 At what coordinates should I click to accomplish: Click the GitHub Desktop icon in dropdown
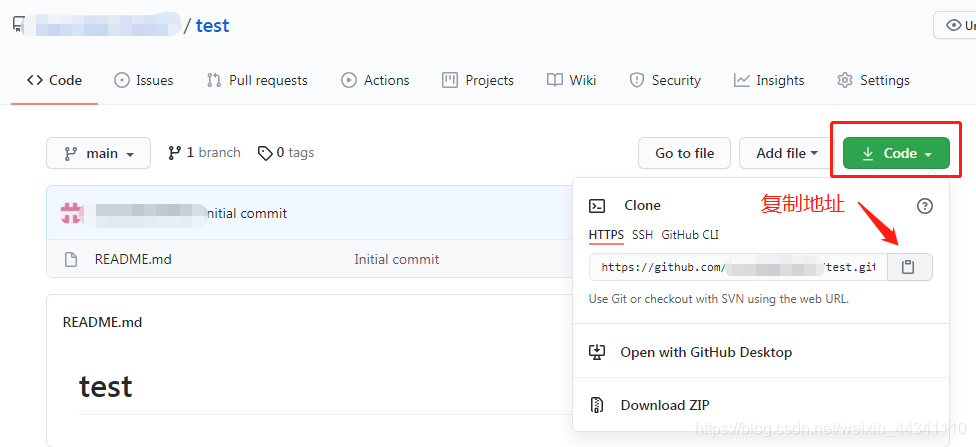pyautogui.click(x=597, y=352)
